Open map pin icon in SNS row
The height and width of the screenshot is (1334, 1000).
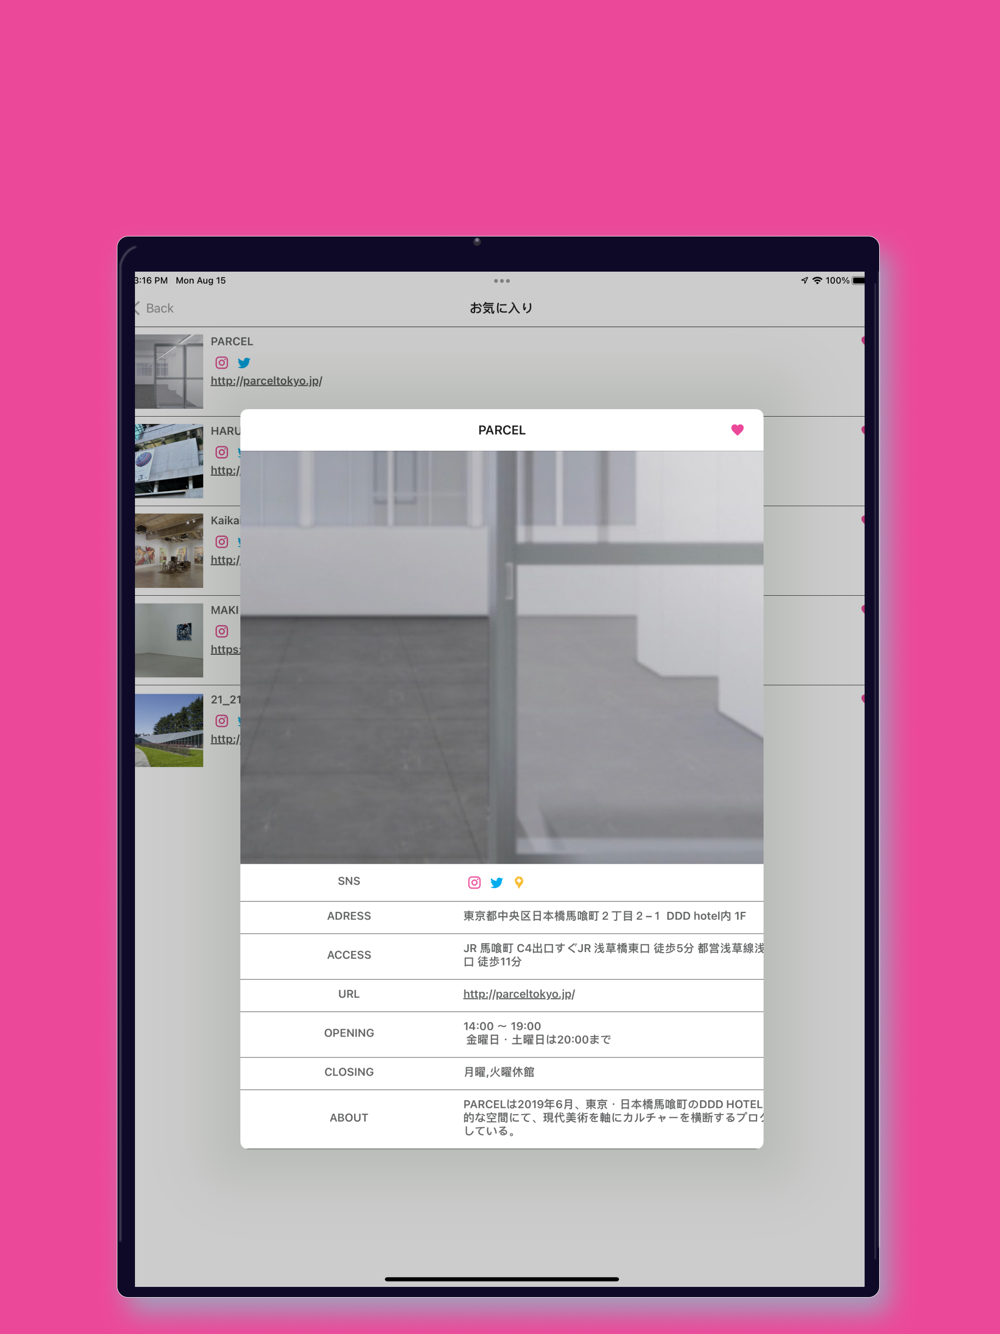point(519,882)
